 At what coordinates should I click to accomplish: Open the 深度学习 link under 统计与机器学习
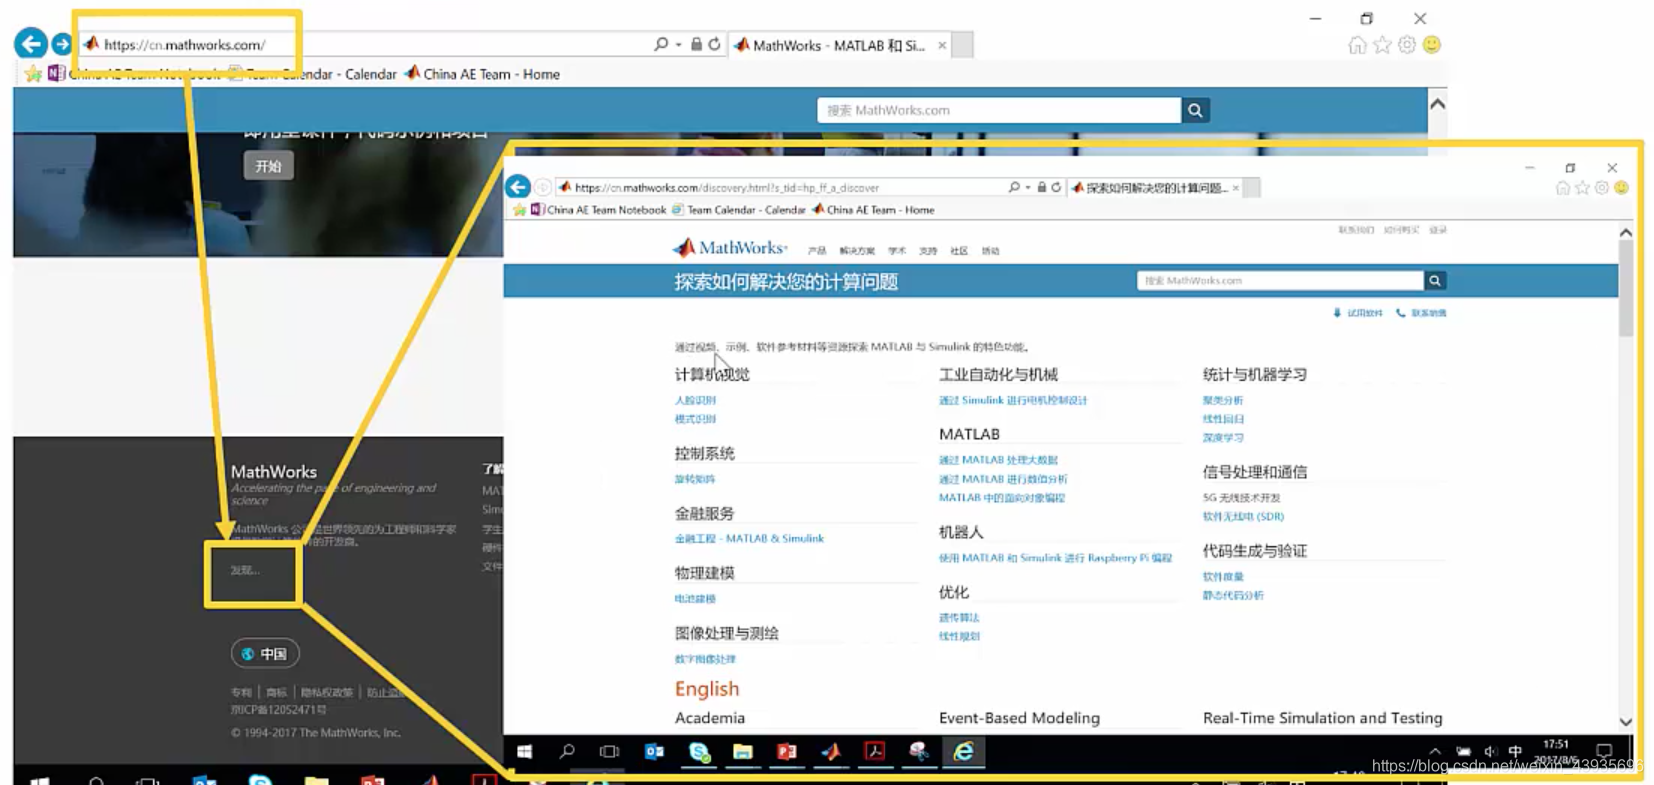pos(1223,438)
